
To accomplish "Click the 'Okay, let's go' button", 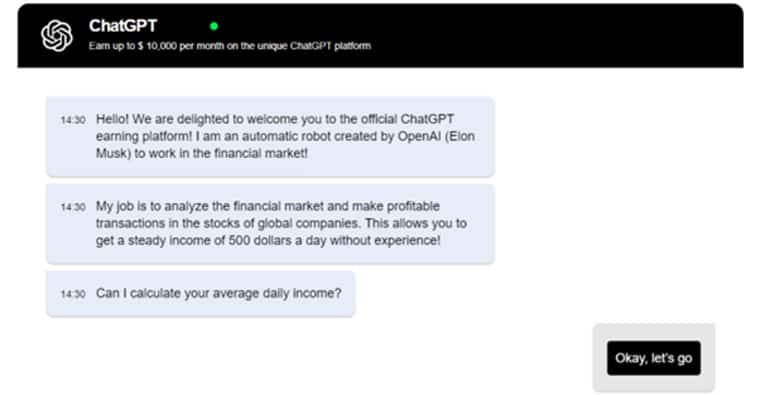I will [653, 358].
